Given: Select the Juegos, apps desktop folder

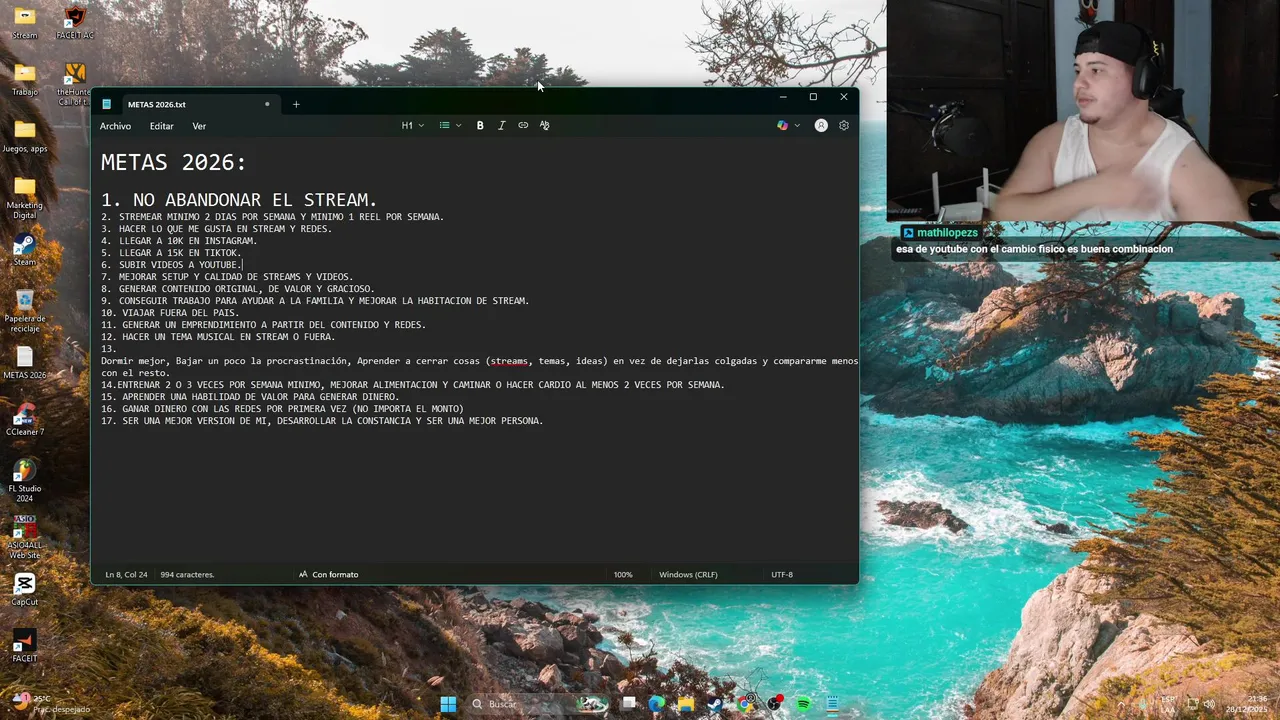Looking at the screenshot, I should click(x=25, y=137).
